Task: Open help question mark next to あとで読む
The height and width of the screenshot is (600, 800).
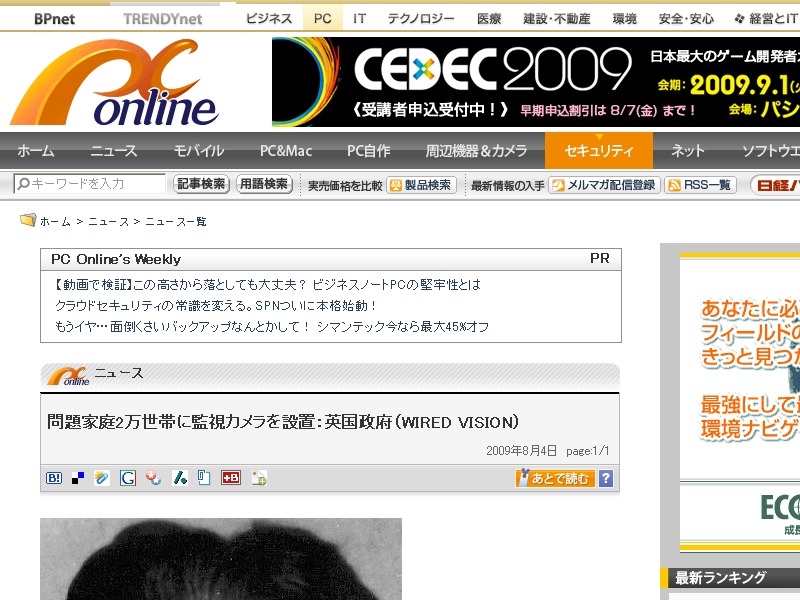Action: 606,479
